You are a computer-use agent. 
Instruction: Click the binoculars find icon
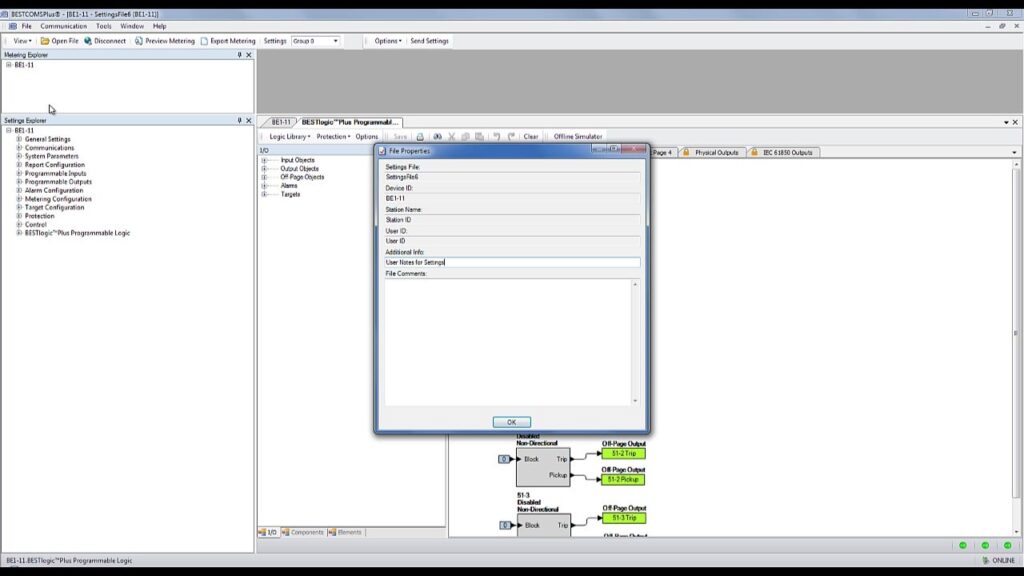pos(437,136)
